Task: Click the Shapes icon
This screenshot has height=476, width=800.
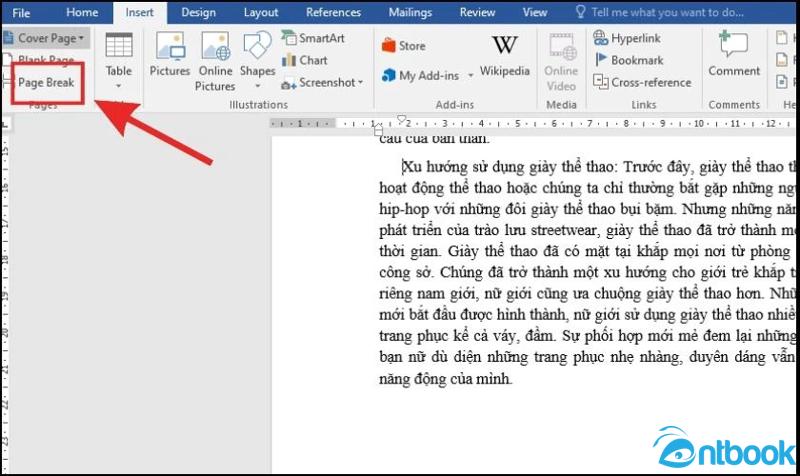Action: pos(257,47)
